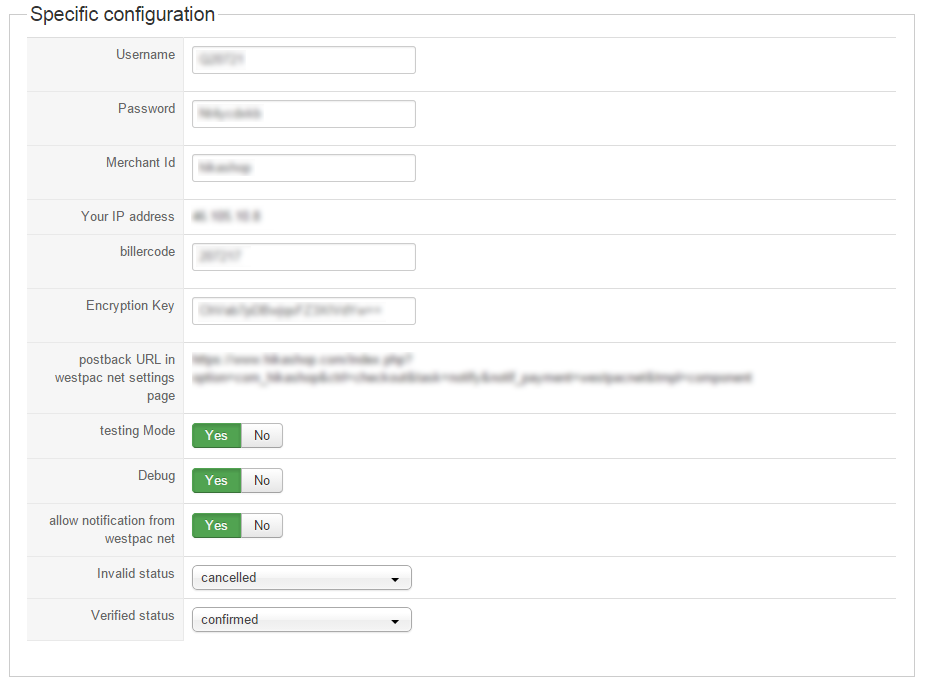The height and width of the screenshot is (683, 926).
Task: Click the billercode input field
Action: pos(303,257)
